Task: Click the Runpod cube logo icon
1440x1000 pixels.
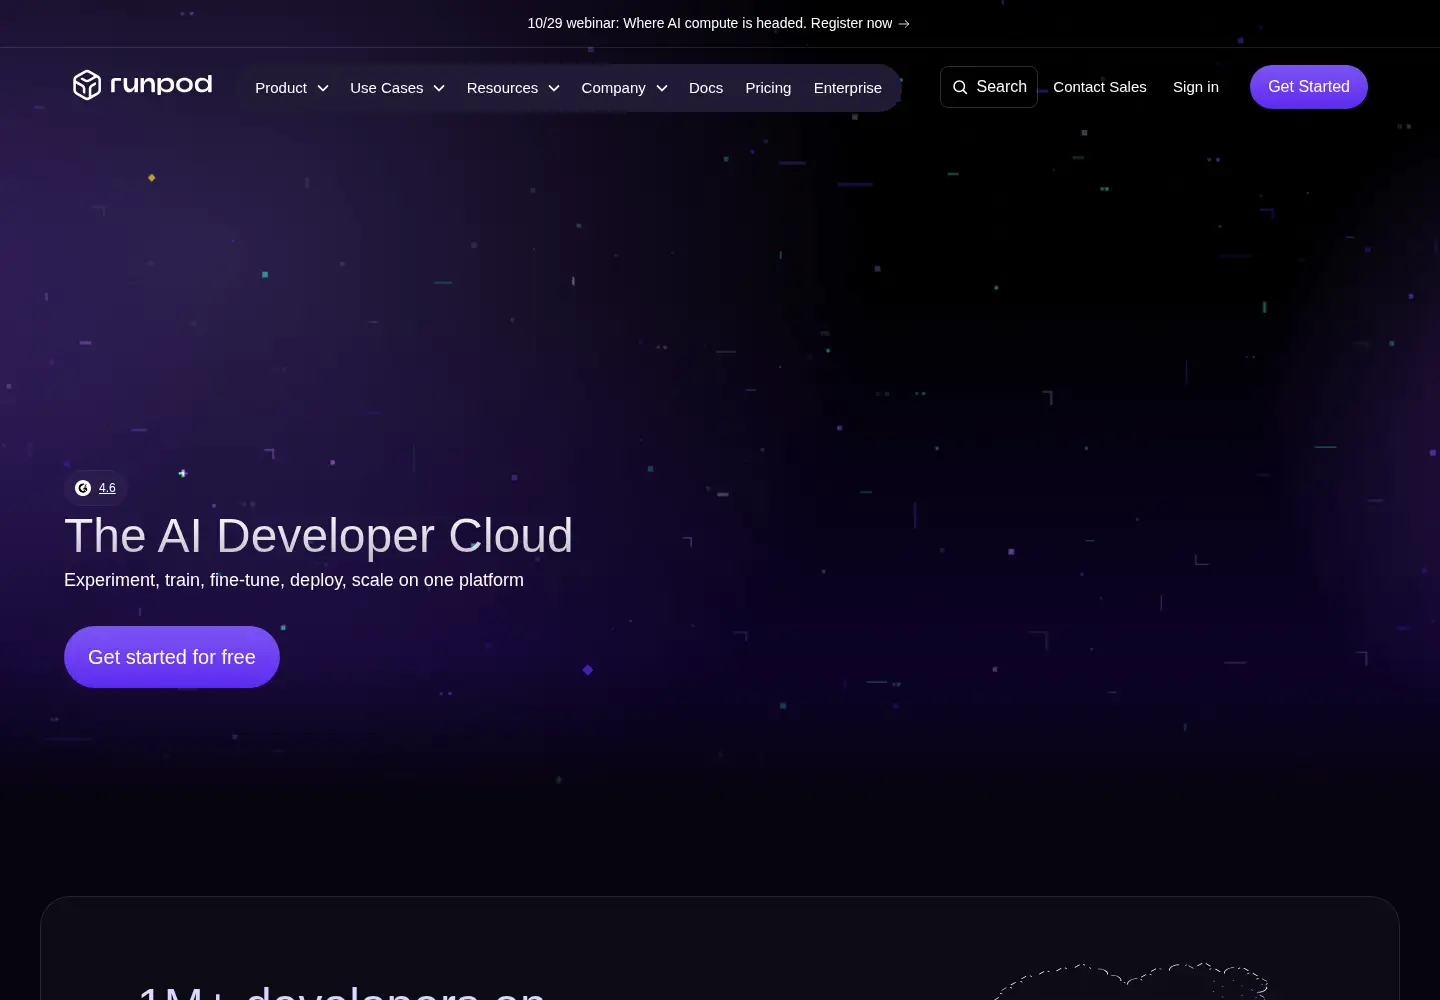Action: 87,85
